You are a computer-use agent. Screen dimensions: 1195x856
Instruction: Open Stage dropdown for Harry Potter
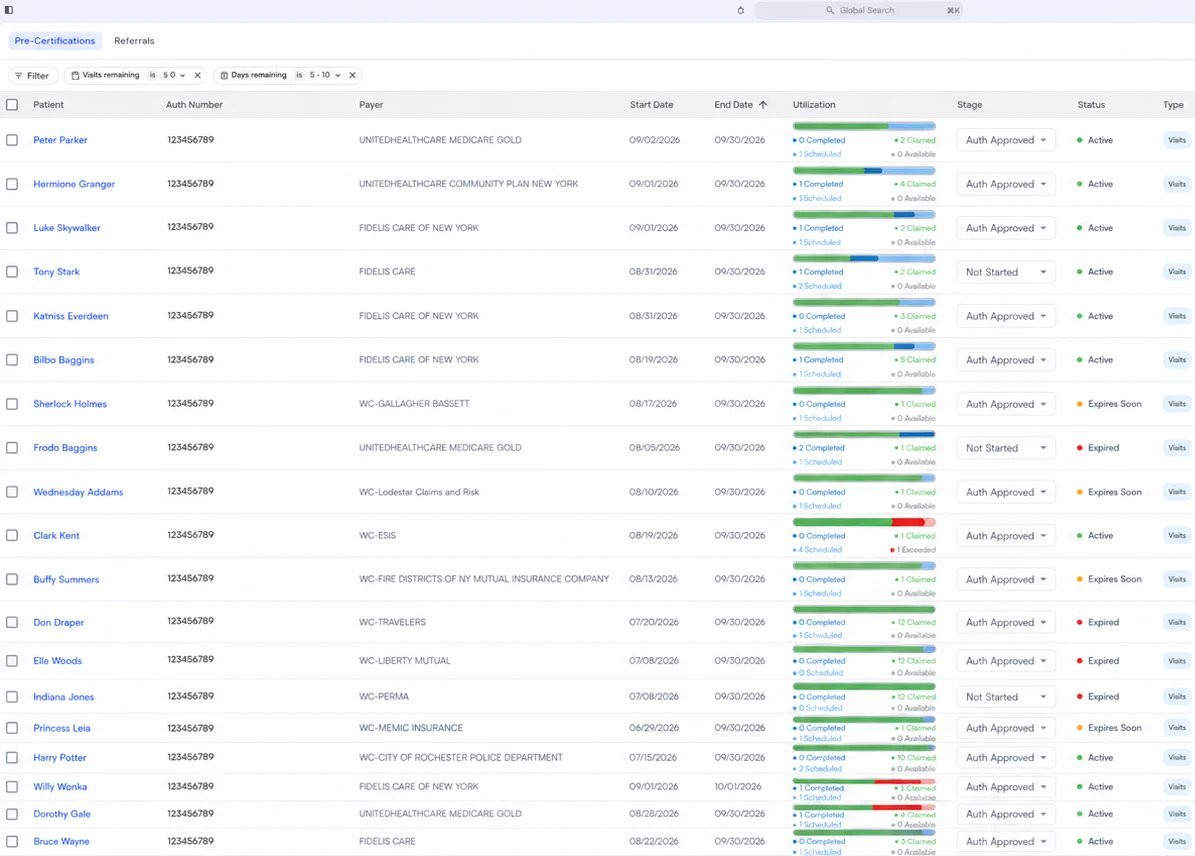pos(1006,758)
